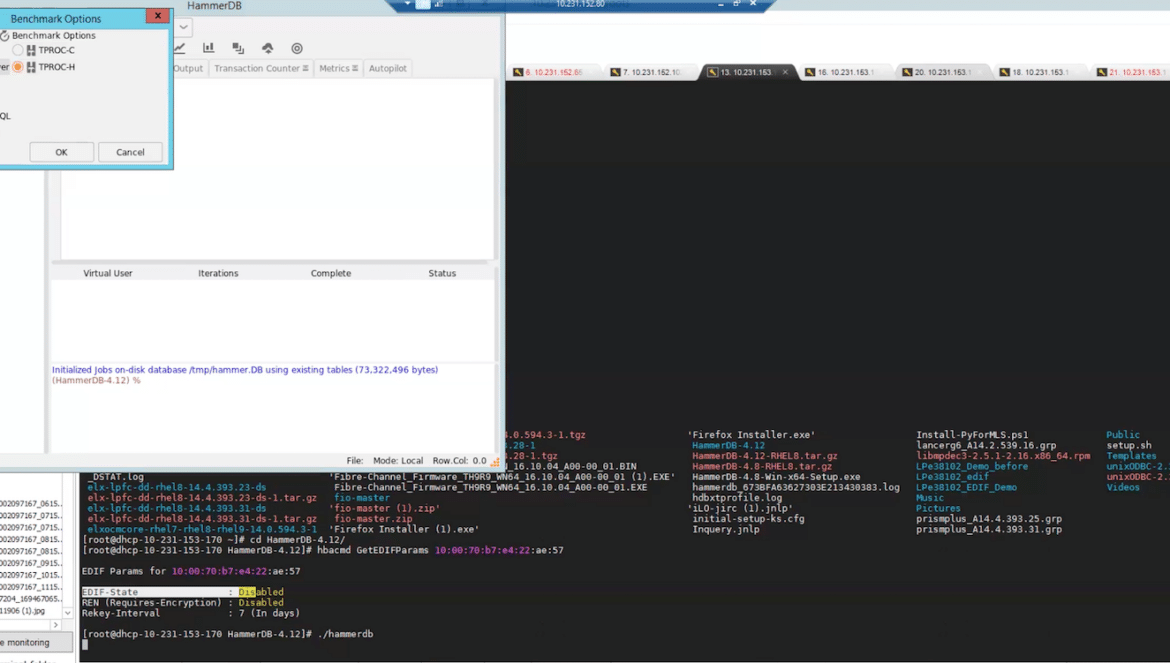Viewport: 1170px width, 663px height.
Task: Click the cloud upload icon in HammerDB toolbar
Action: (x=267, y=48)
